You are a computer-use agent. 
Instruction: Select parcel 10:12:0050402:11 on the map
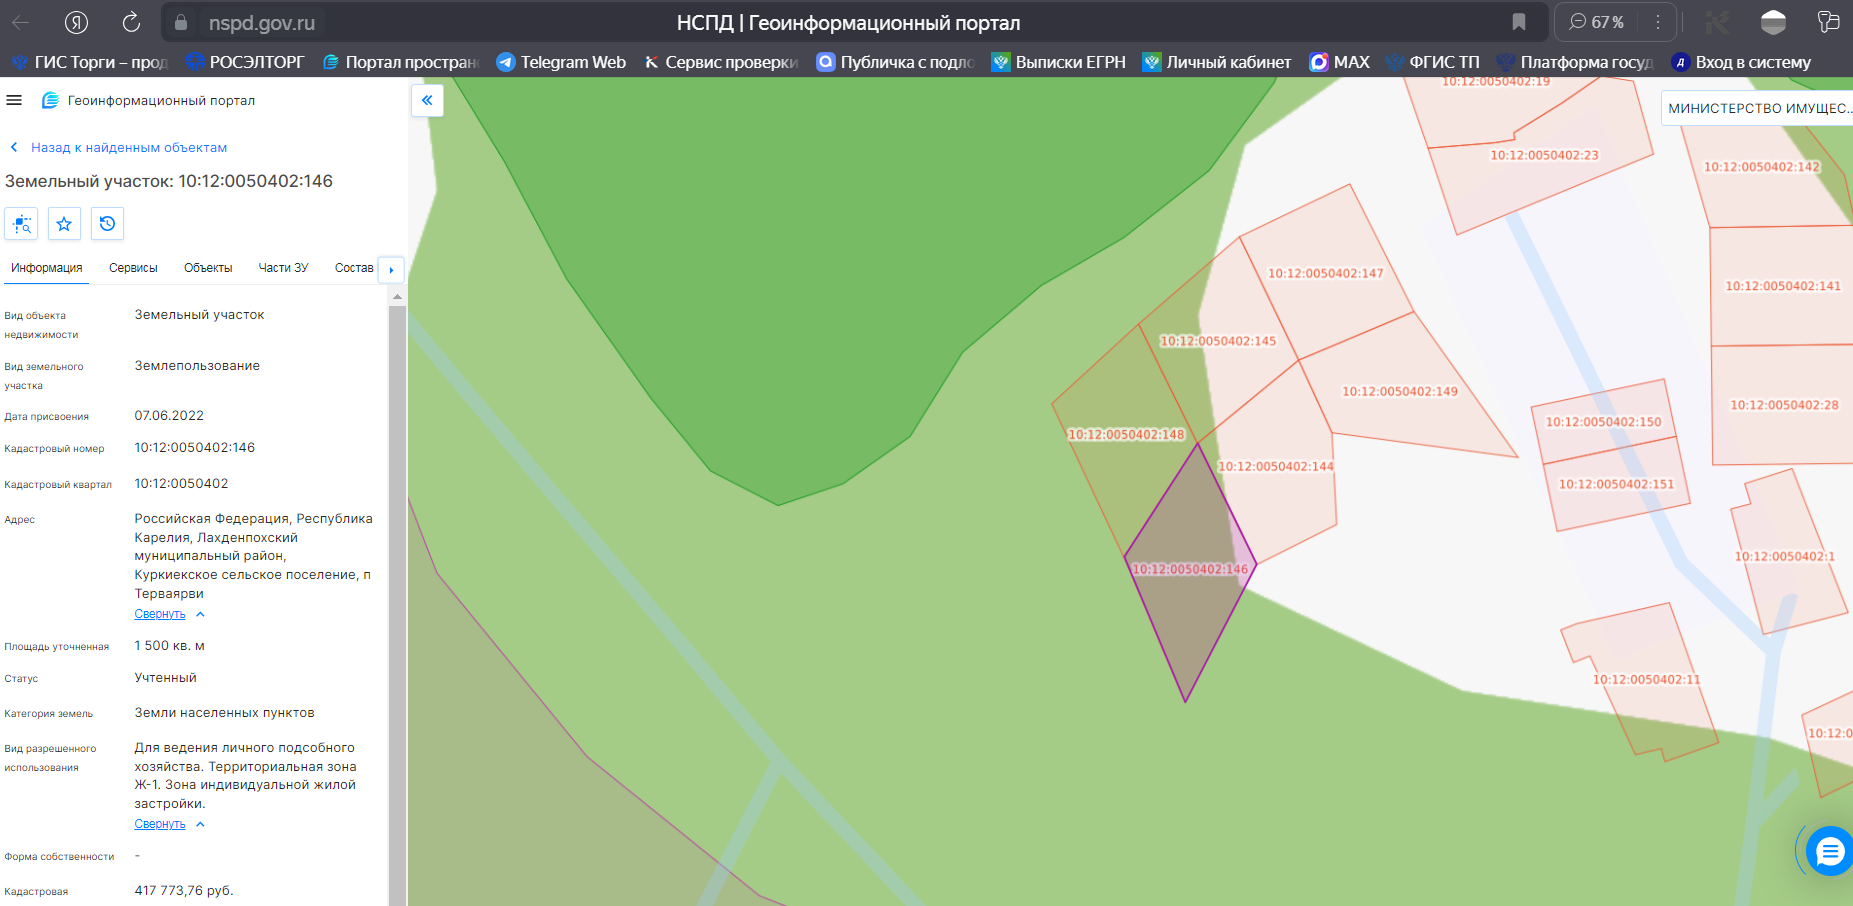tap(1646, 679)
